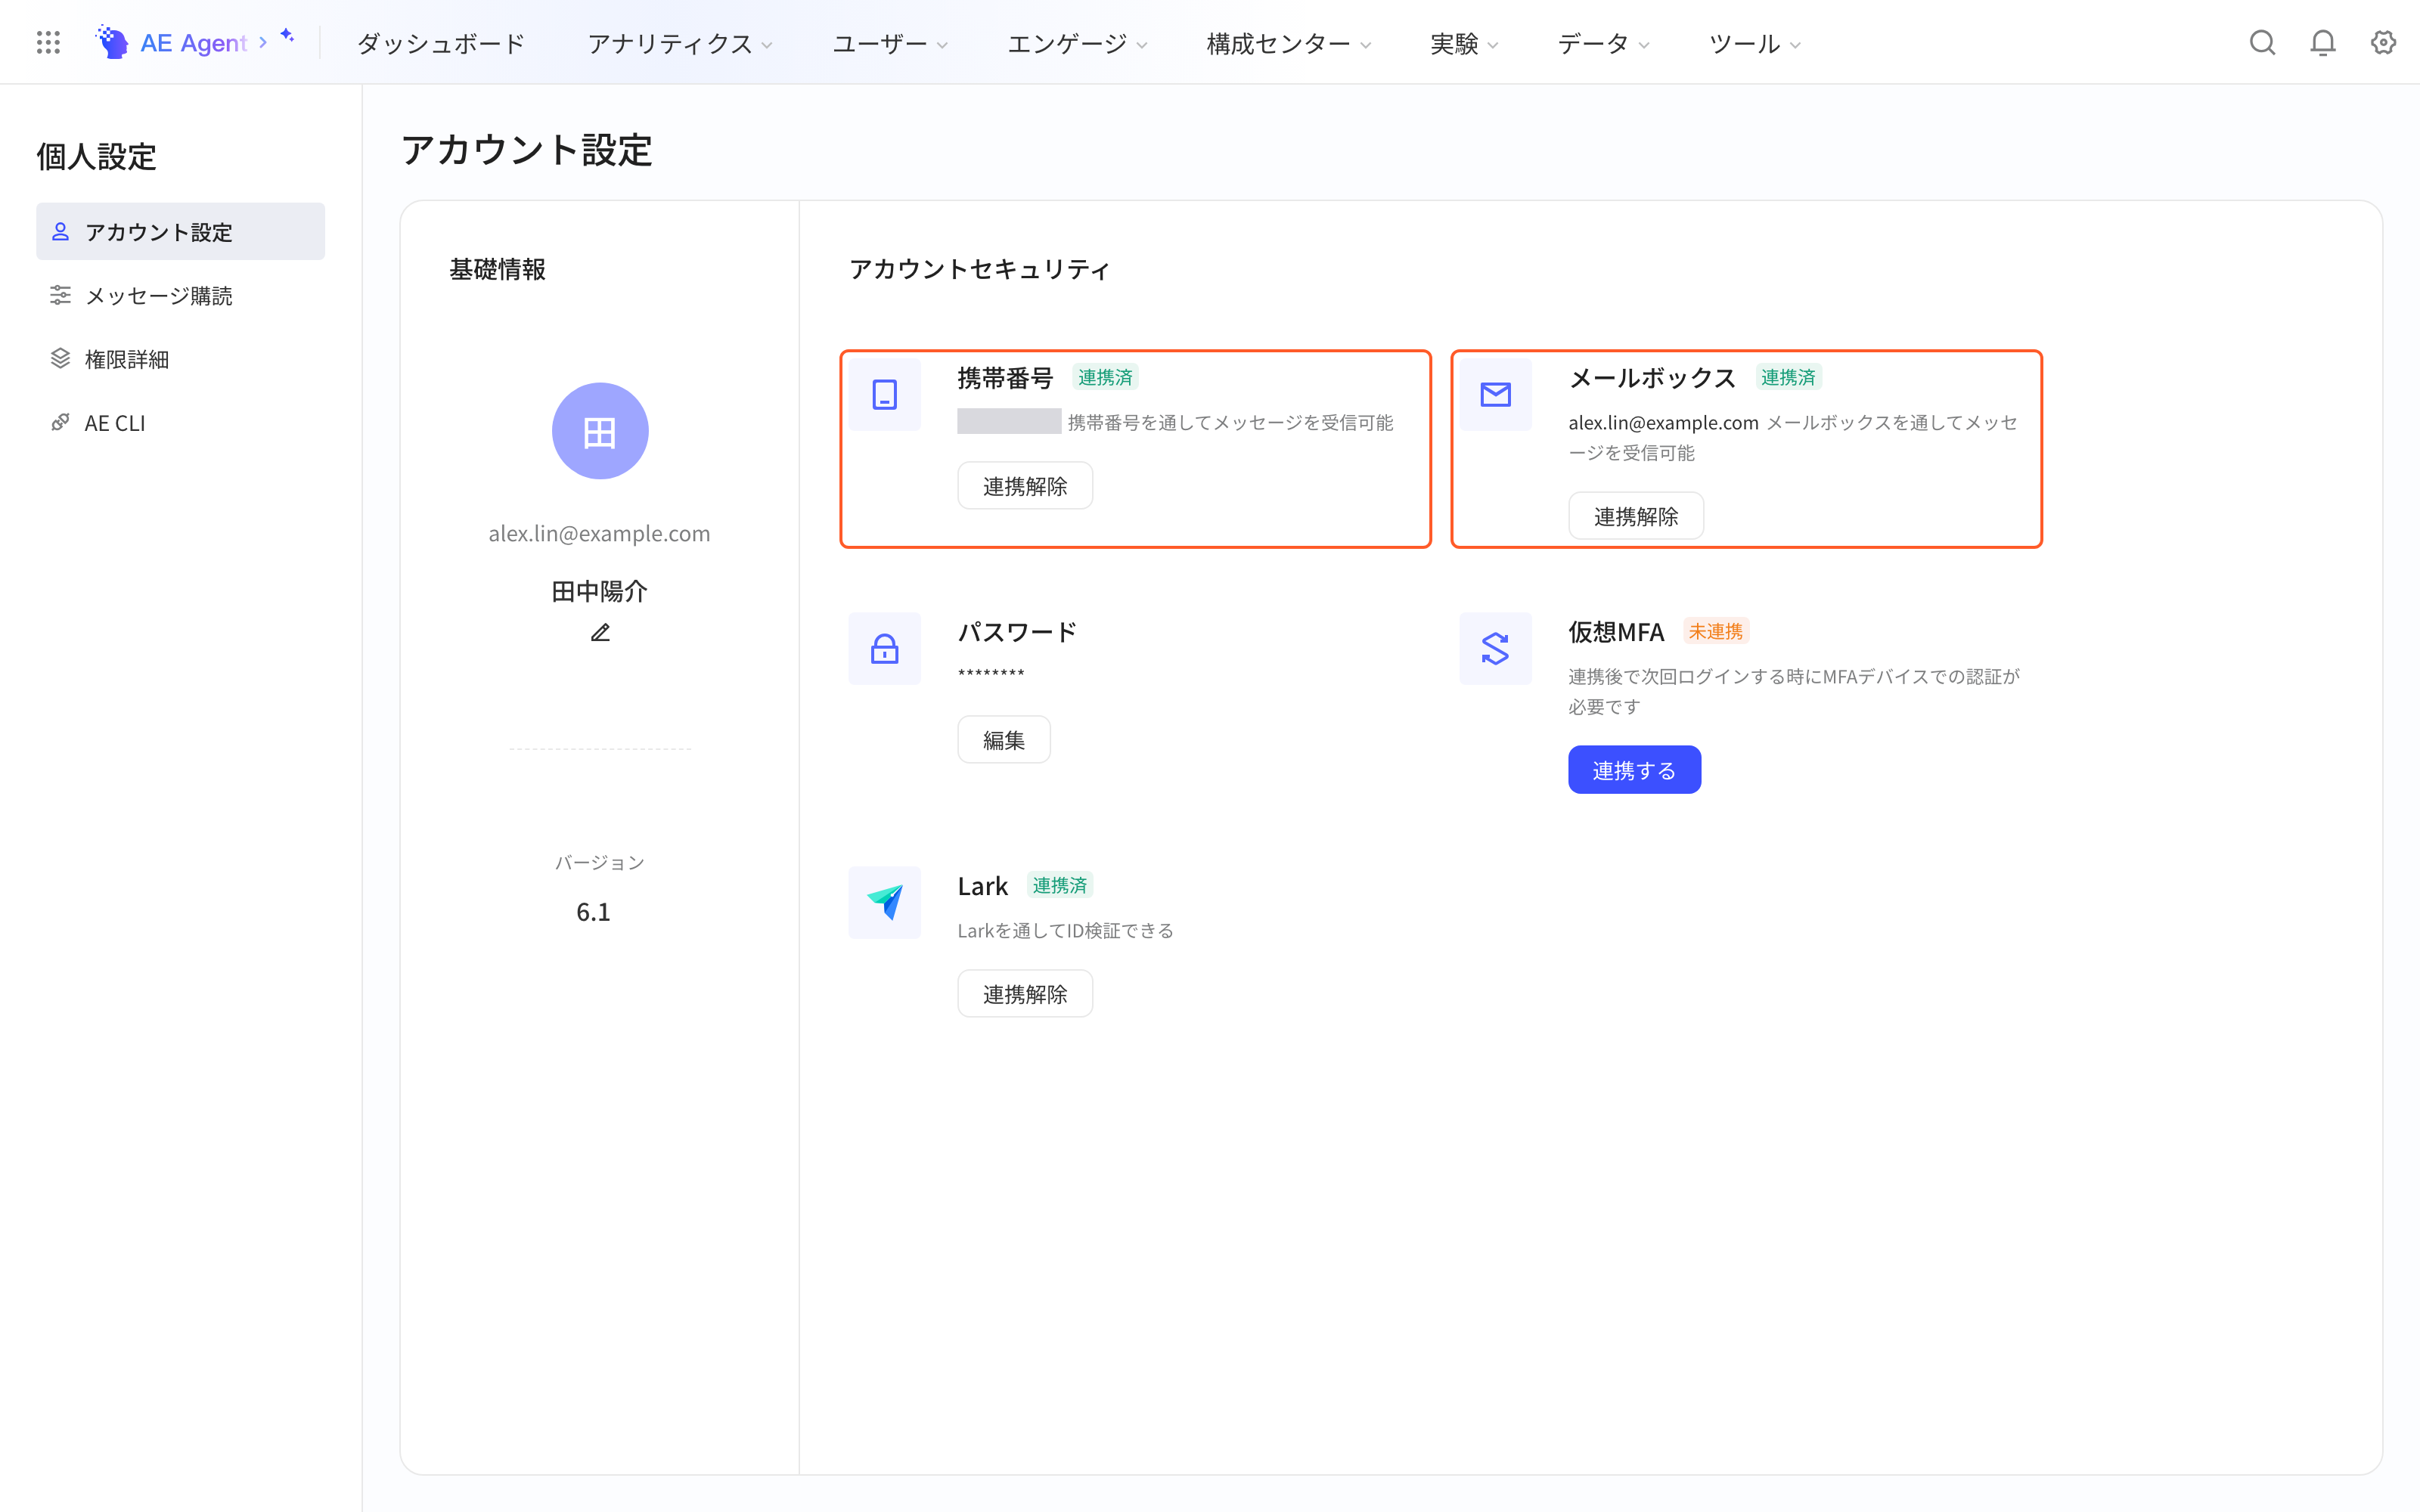2420x1512 pixels.
Task: Click the blue 連携する button
Action: click(x=1634, y=770)
